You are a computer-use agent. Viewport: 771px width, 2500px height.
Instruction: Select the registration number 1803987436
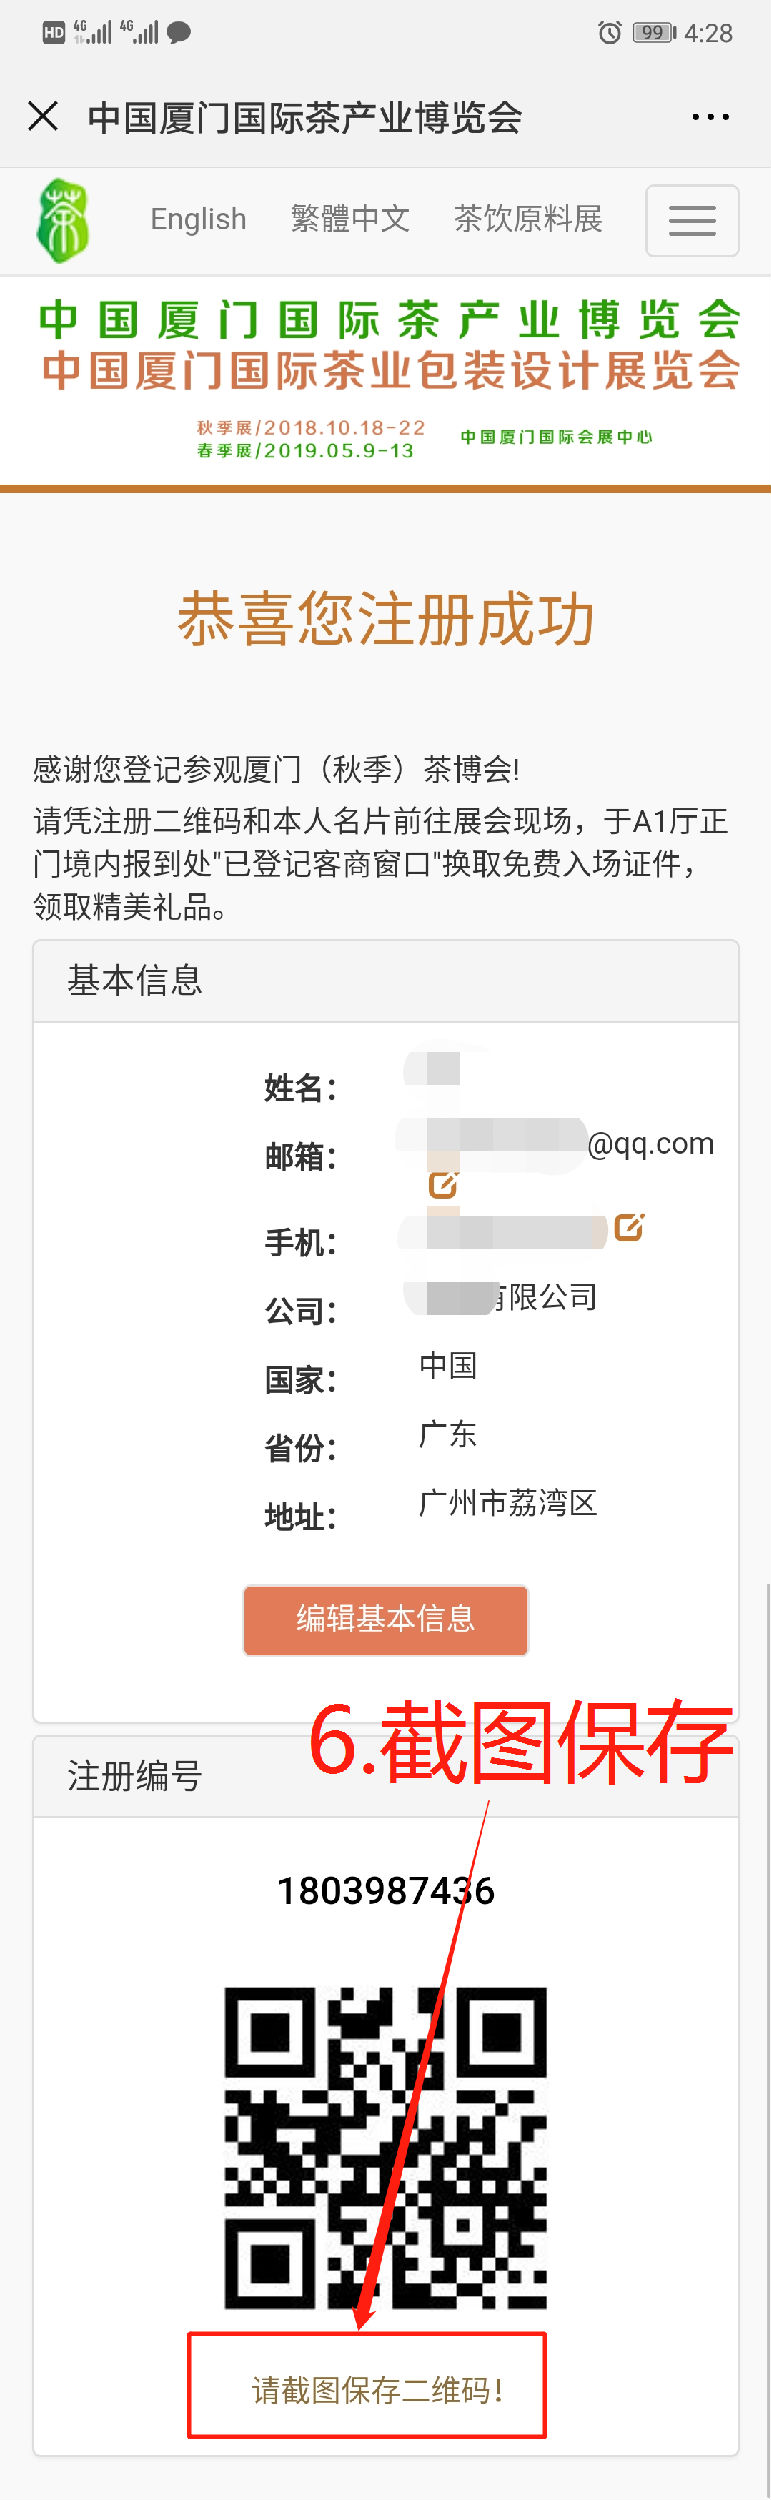click(x=386, y=1891)
